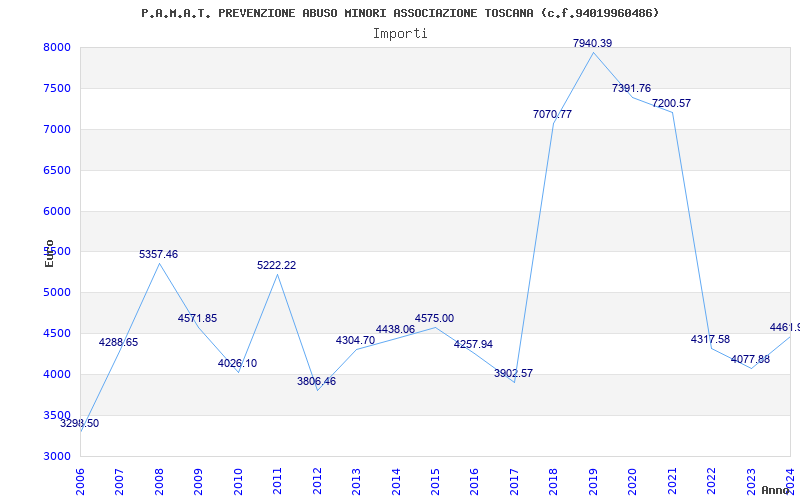Click the 4304.70 data label
This screenshot has height=500, width=800.
355,340
